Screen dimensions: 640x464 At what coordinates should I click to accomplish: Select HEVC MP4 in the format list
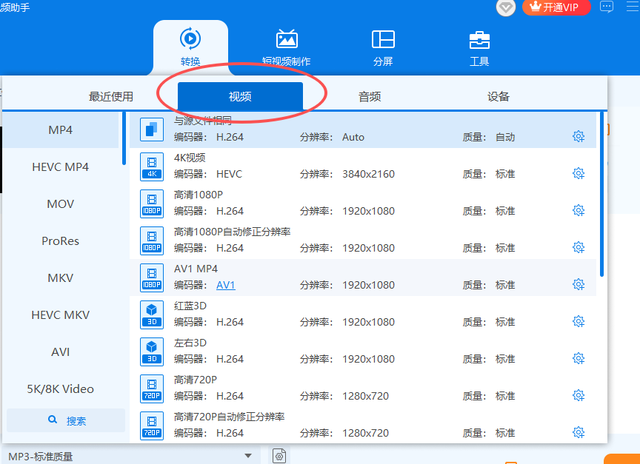click(x=60, y=167)
